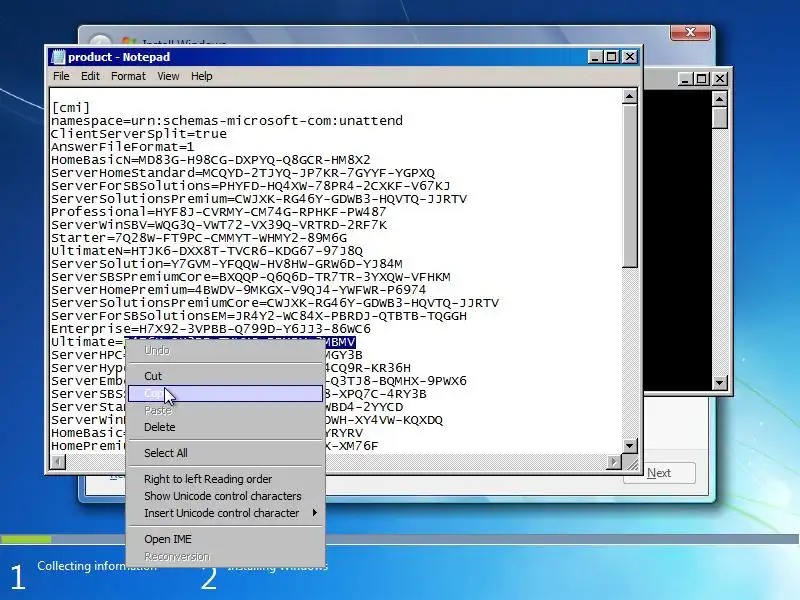
Task: Open the View menu in Notepad
Action: [x=168, y=76]
